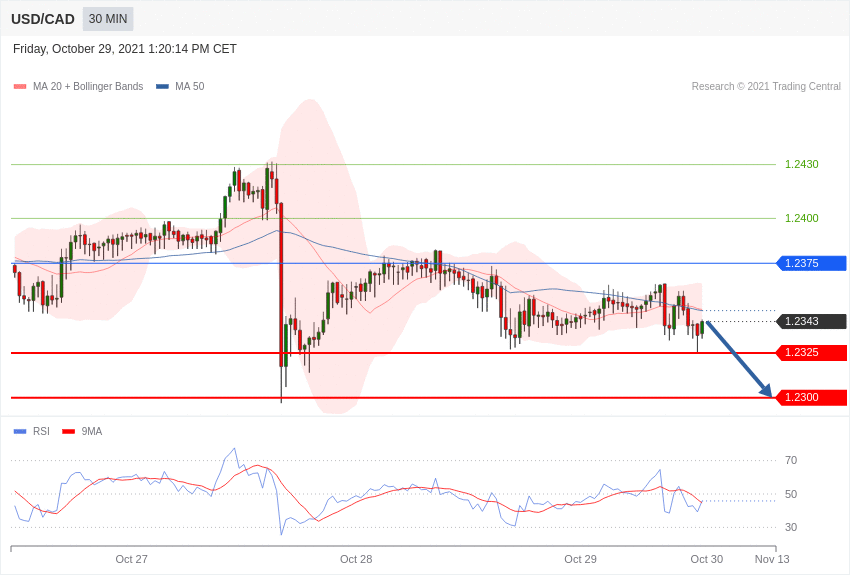This screenshot has width=850, height=576.
Task: Click the pink MA 20 + Bollinger Bands swatch
Action: coord(20,87)
